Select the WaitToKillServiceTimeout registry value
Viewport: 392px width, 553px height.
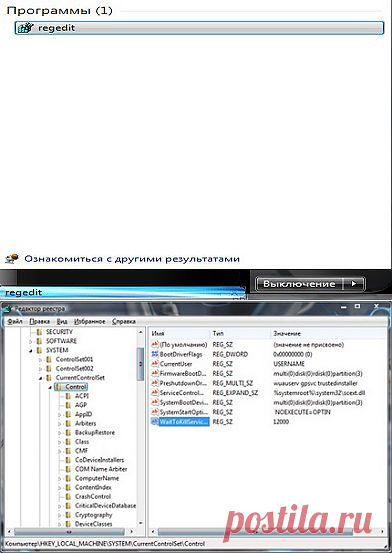(180, 421)
